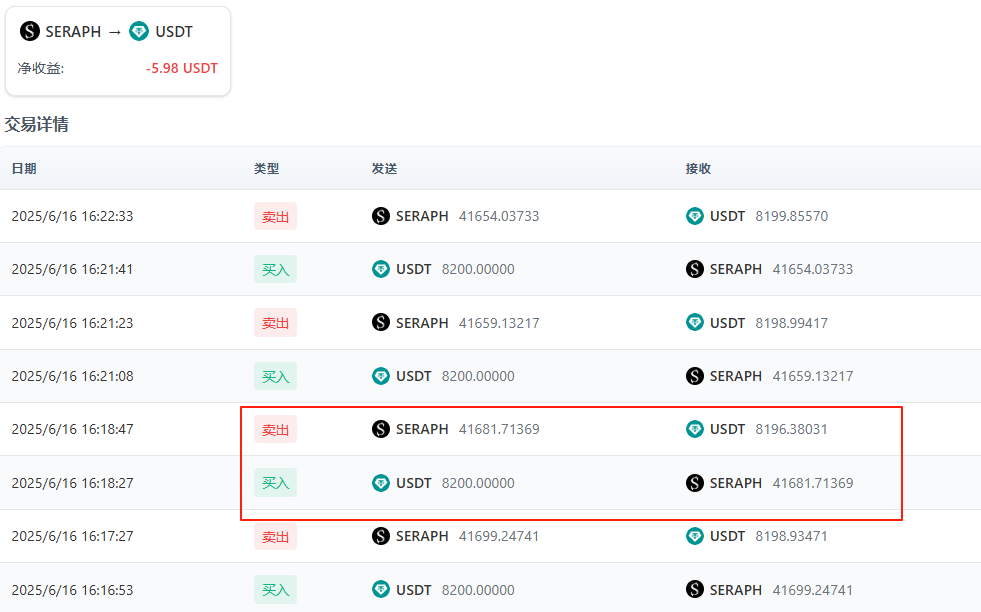This screenshot has width=981, height=612.
Task: Click USDT icon in 16:18:27 send cell
Action: click(x=381, y=483)
